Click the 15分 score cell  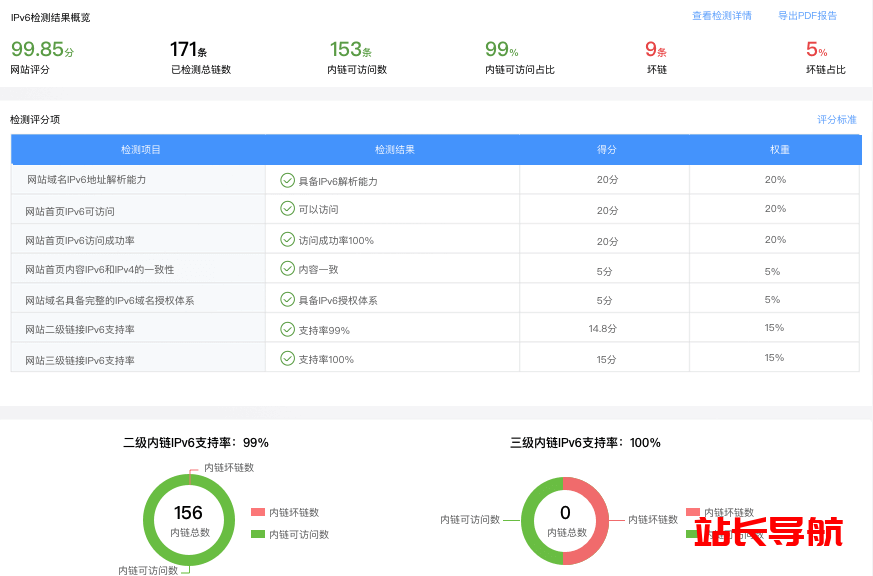(x=606, y=360)
